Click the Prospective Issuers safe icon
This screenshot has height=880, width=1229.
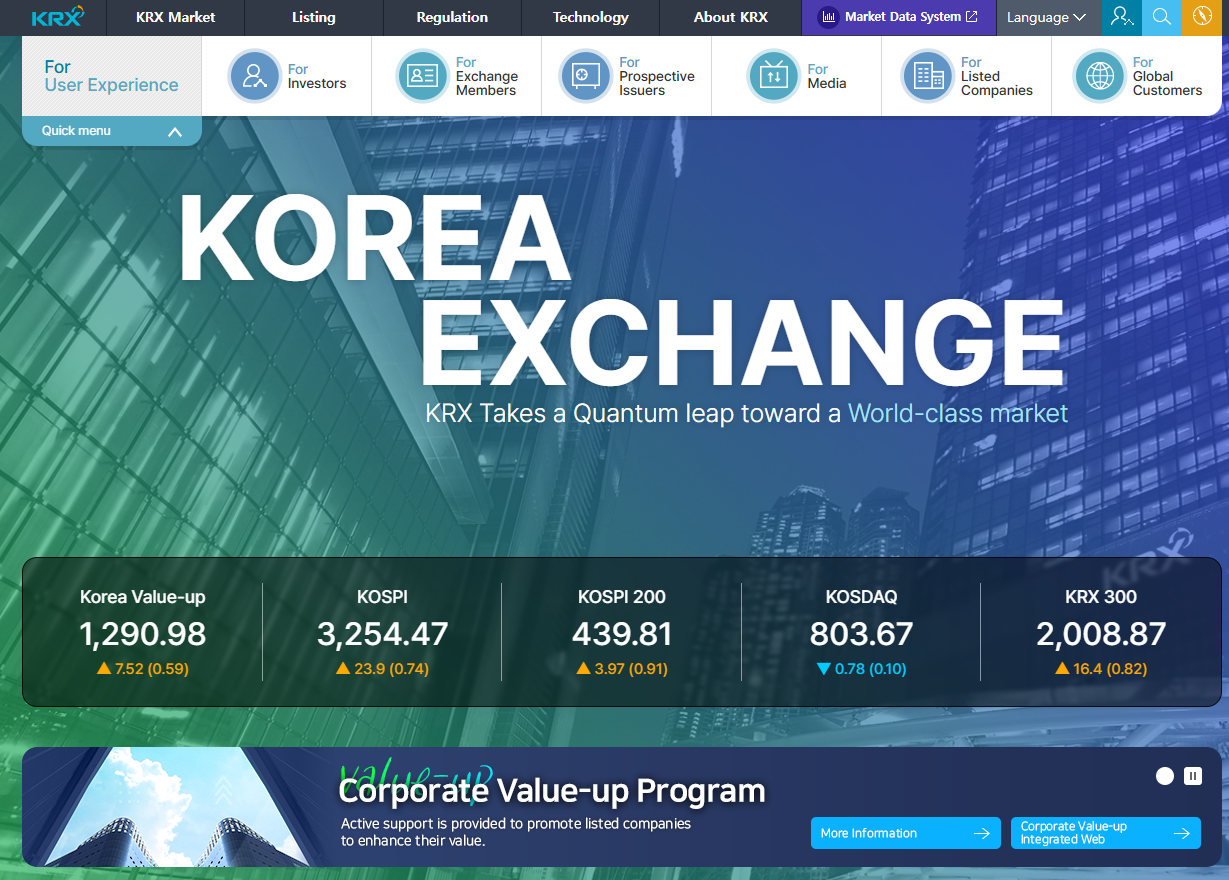click(585, 76)
